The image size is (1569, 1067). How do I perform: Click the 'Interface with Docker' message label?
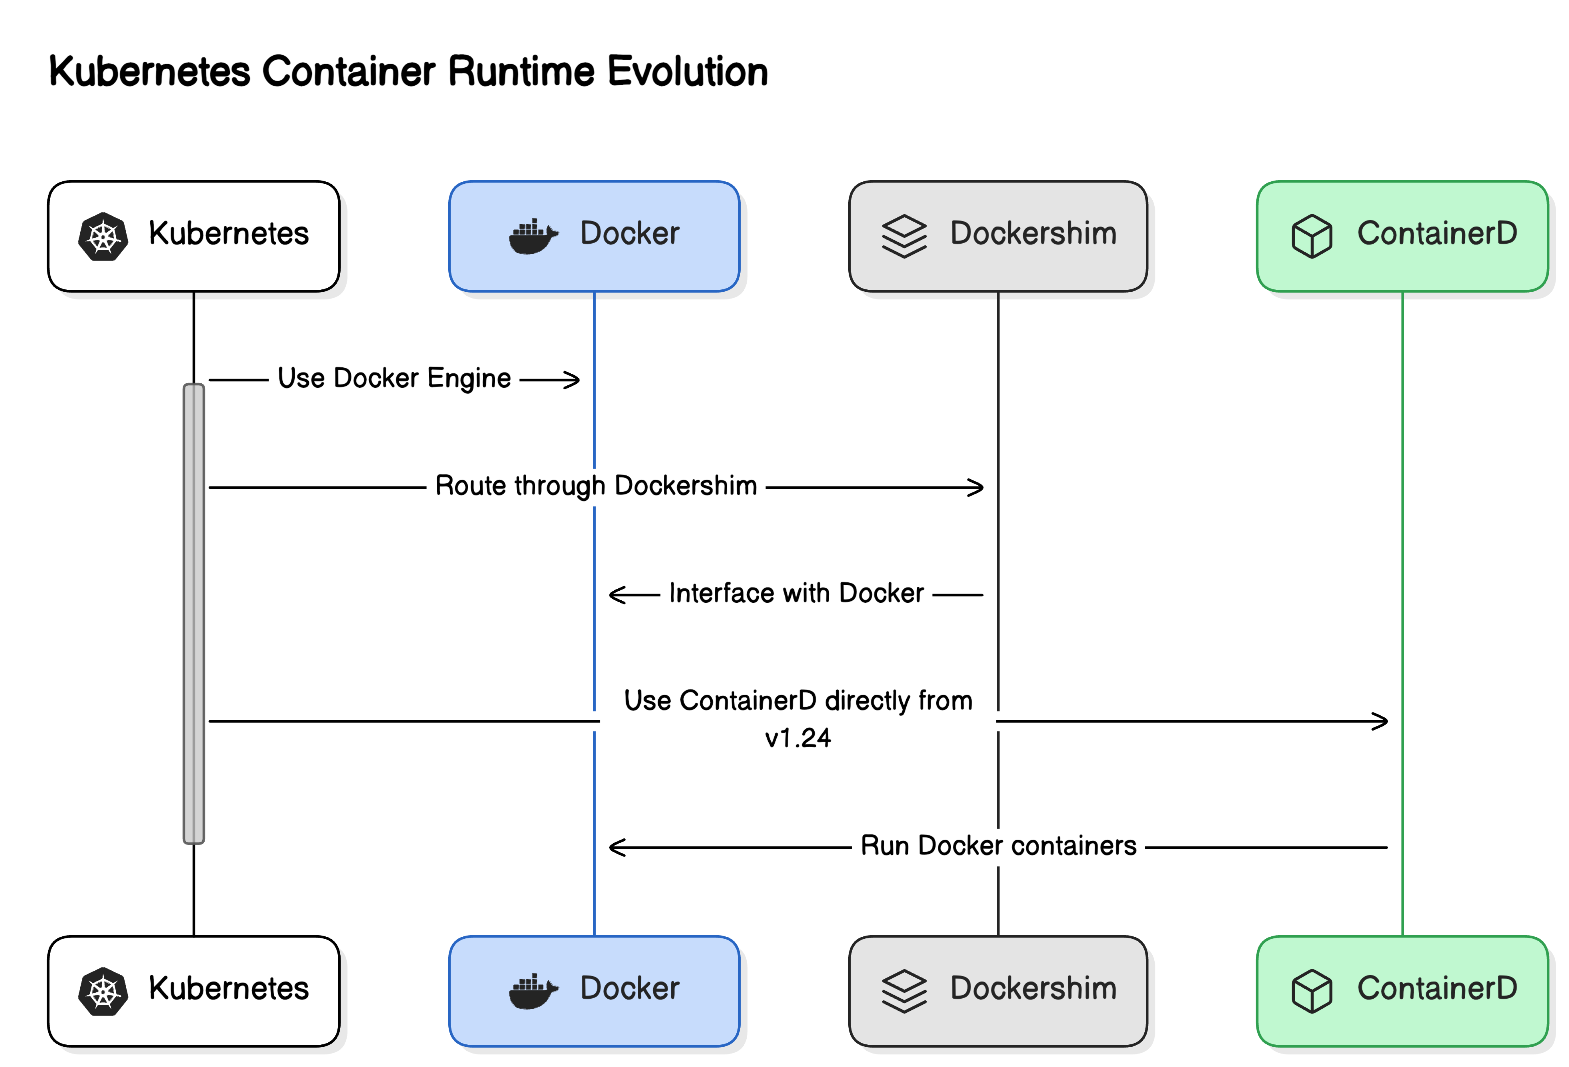tap(796, 594)
